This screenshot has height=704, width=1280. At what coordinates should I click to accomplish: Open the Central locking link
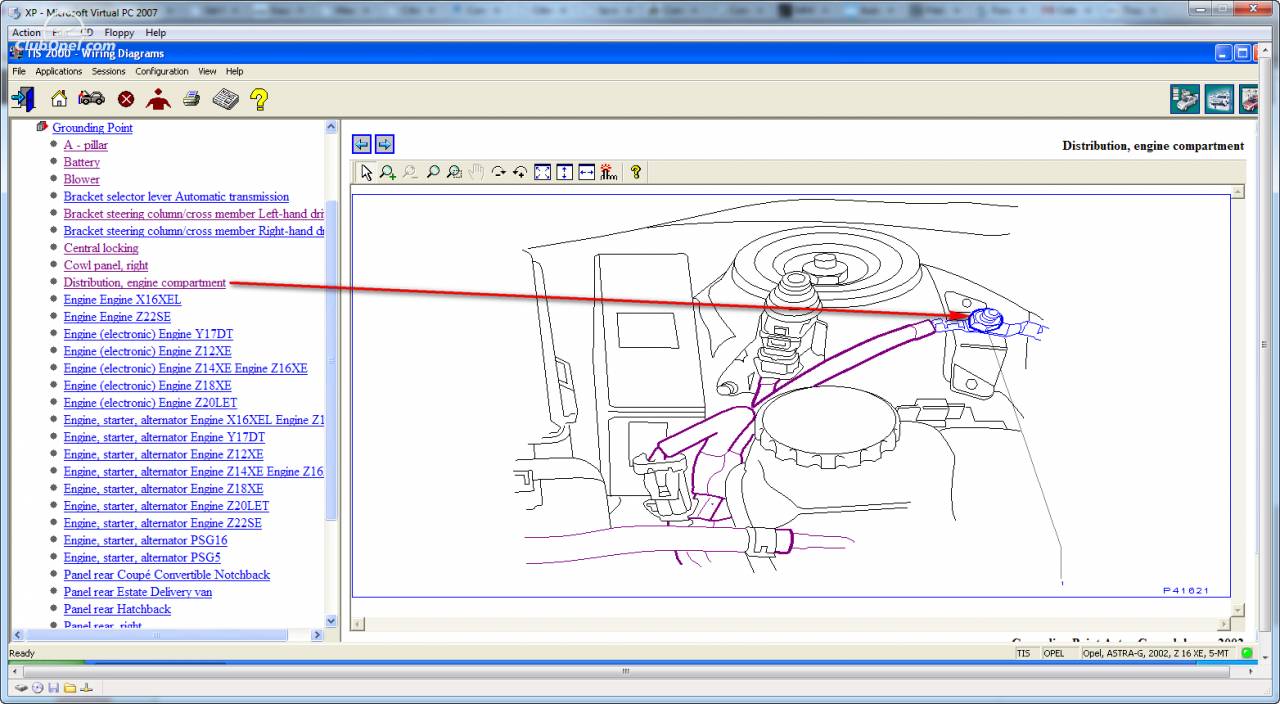tap(101, 248)
